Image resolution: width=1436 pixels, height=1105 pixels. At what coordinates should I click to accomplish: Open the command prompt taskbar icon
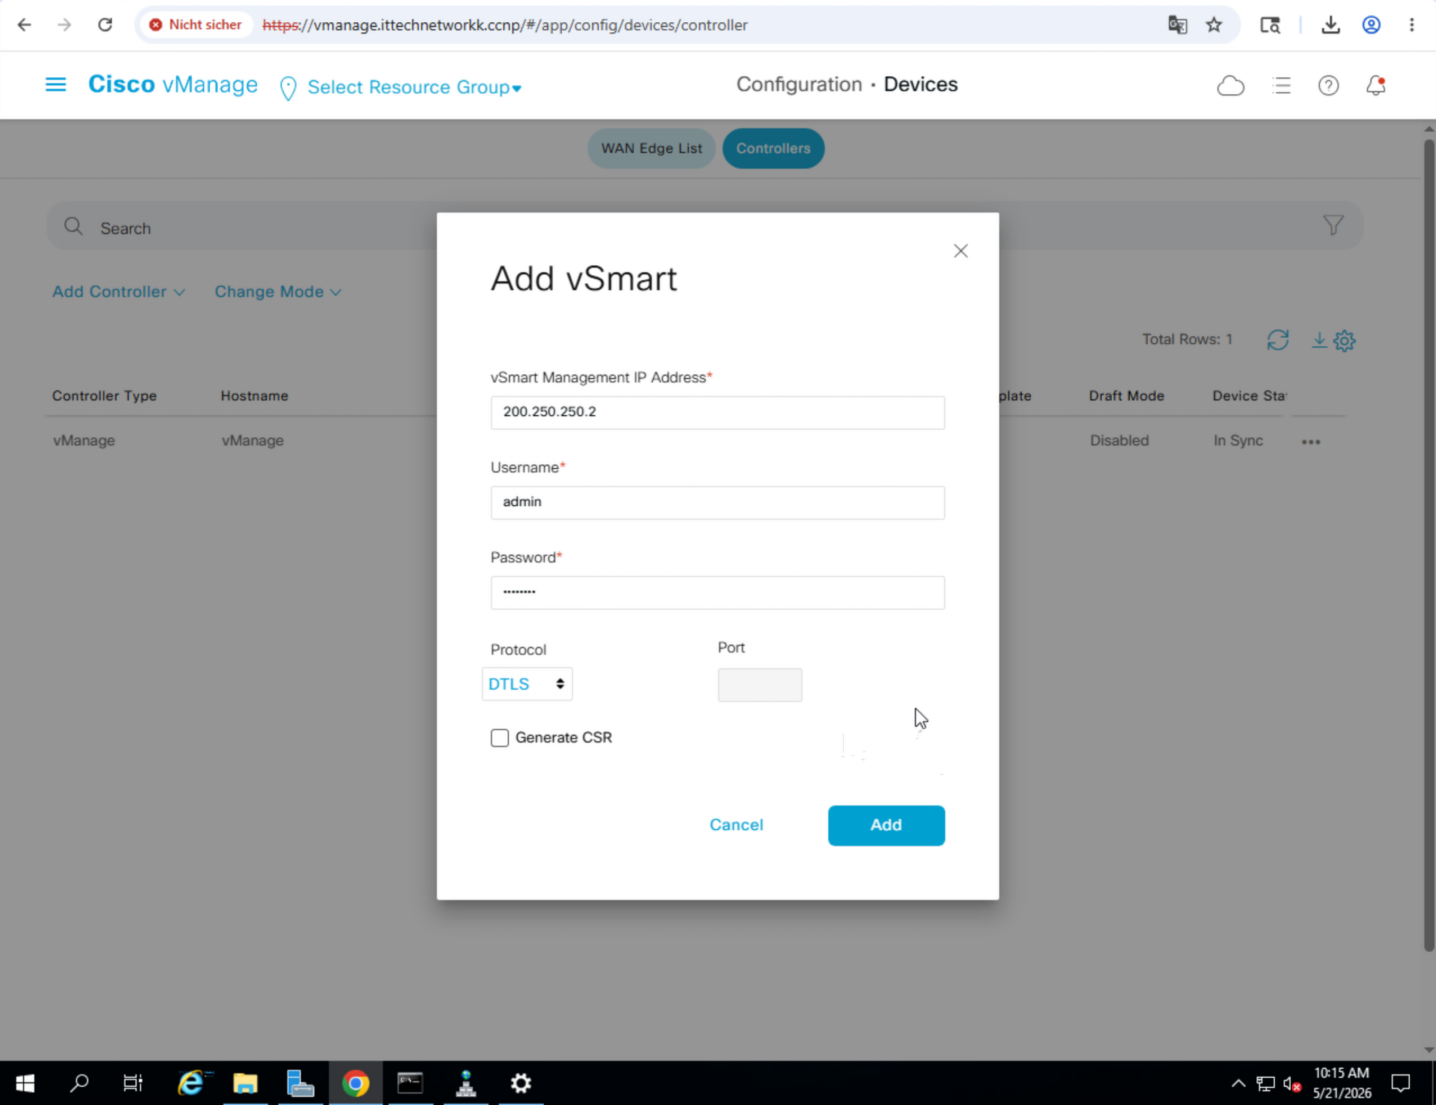point(410,1083)
